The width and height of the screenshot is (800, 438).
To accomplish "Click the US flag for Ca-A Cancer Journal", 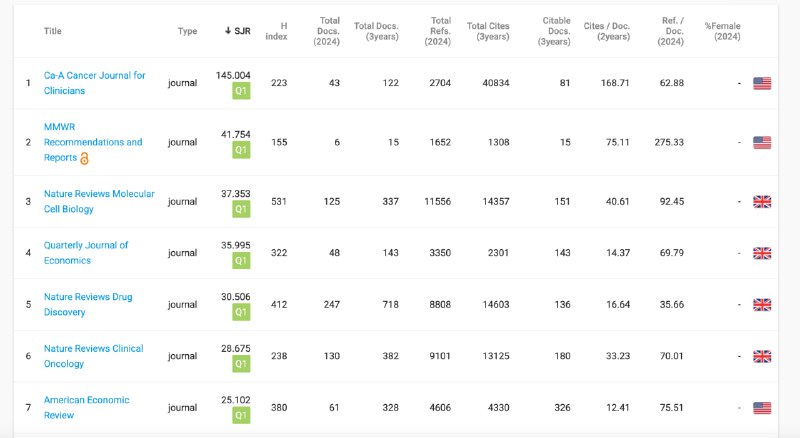I will click(x=762, y=83).
